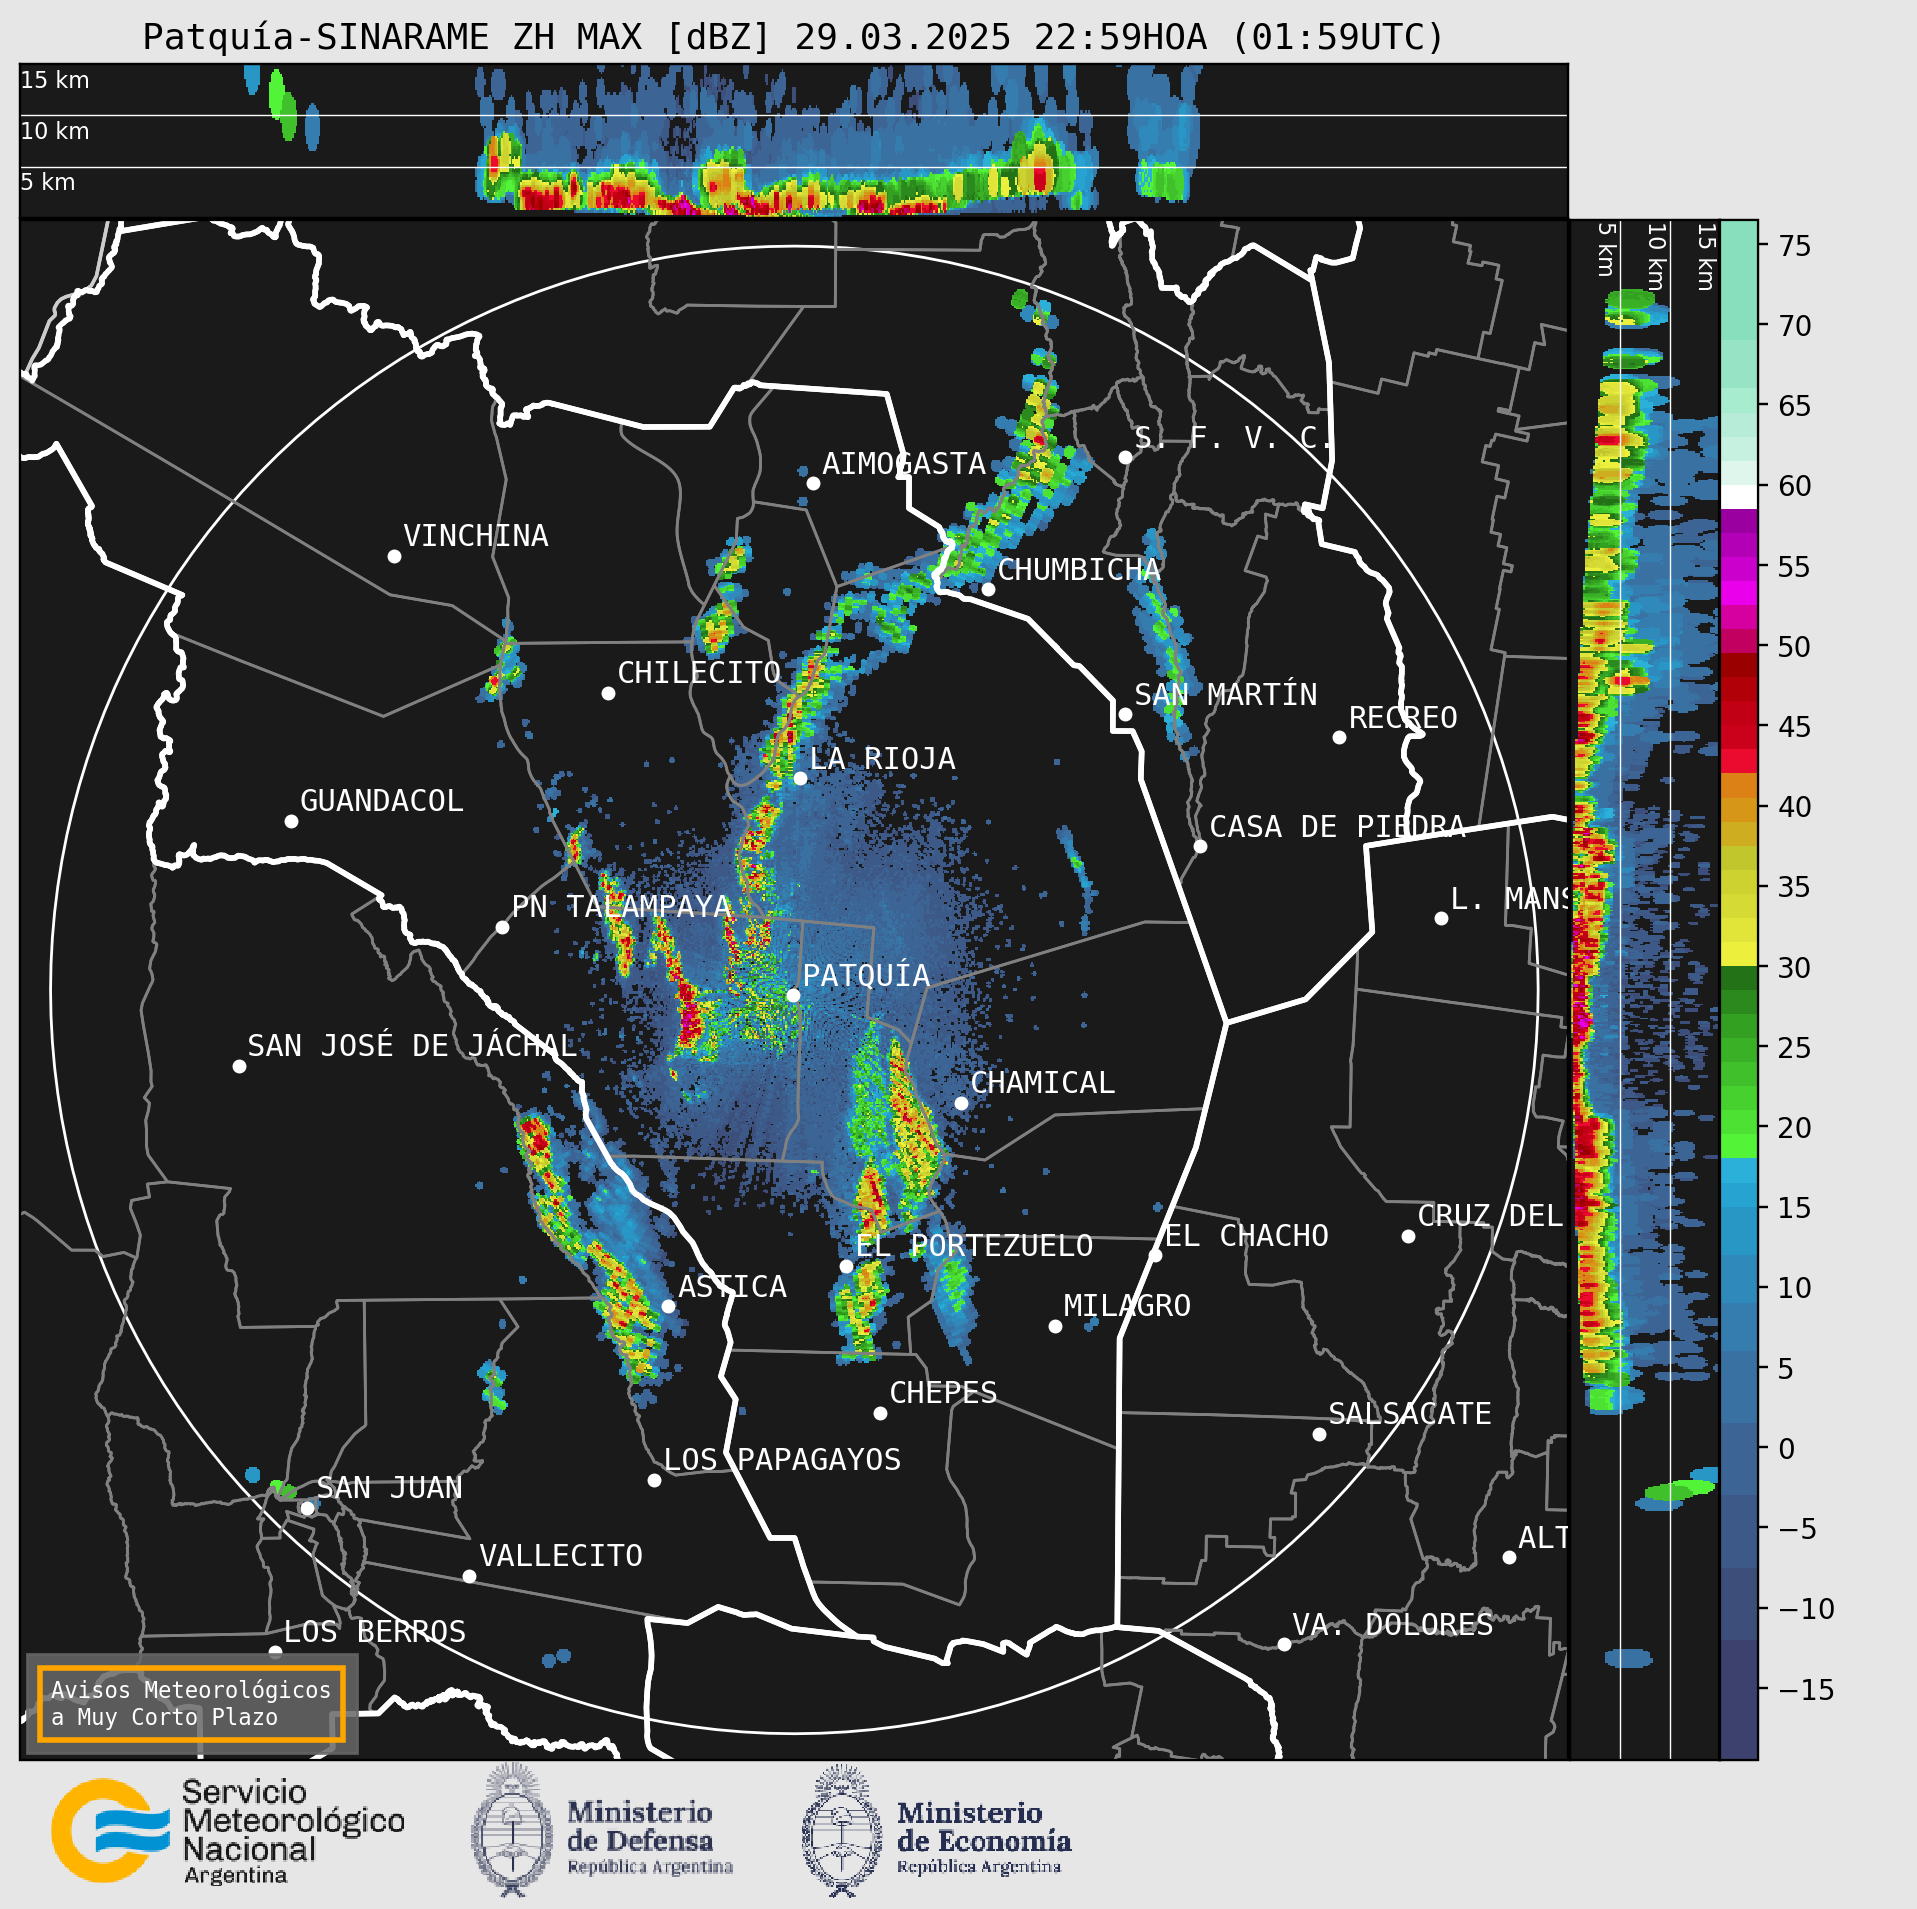The height and width of the screenshot is (1909, 1917).
Task: Click the Cruz del Eje location dot
Action: (1408, 1236)
